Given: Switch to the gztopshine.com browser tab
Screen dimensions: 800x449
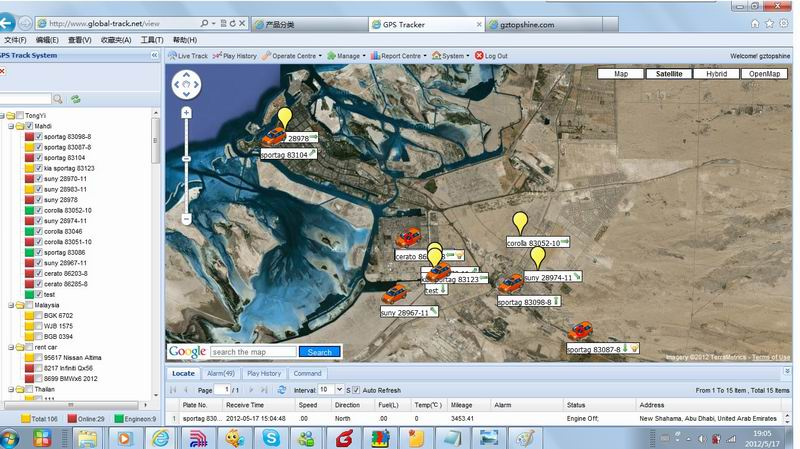Looking at the screenshot, I should [x=544, y=24].
